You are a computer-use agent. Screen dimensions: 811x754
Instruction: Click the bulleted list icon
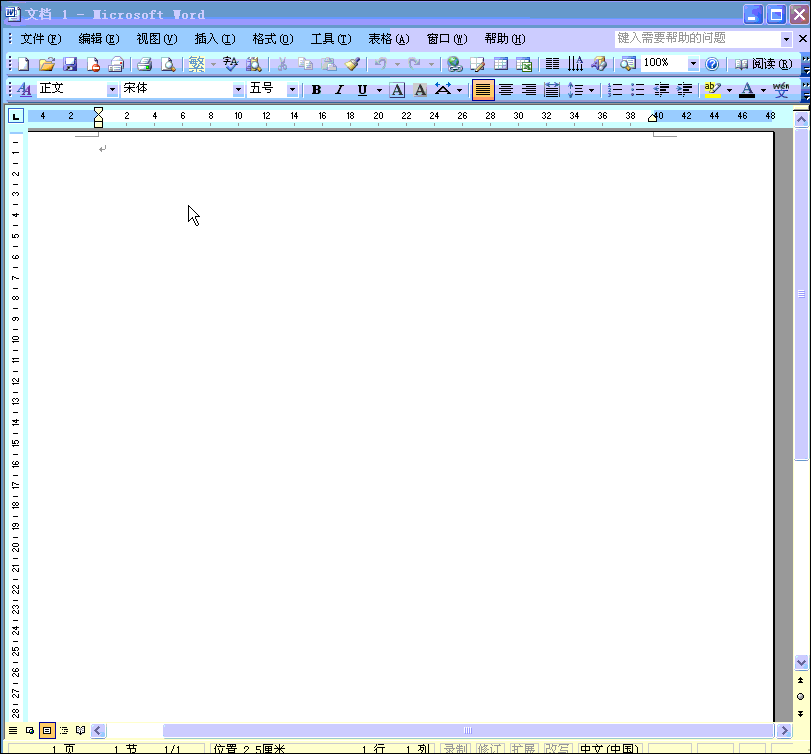click(638, 90)
